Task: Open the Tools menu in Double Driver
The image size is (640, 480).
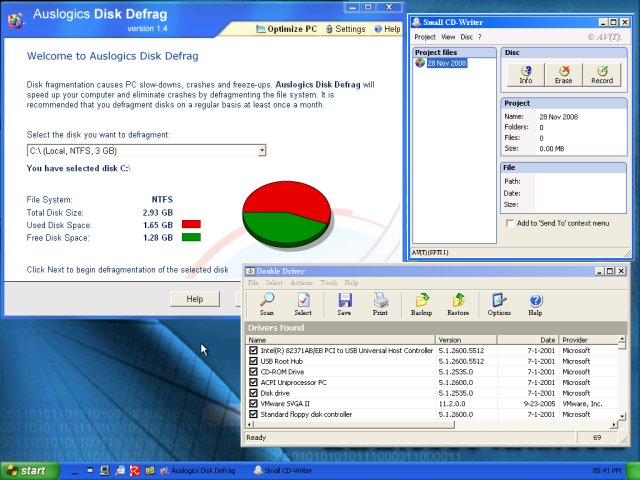Action: (x=329, y=282)
